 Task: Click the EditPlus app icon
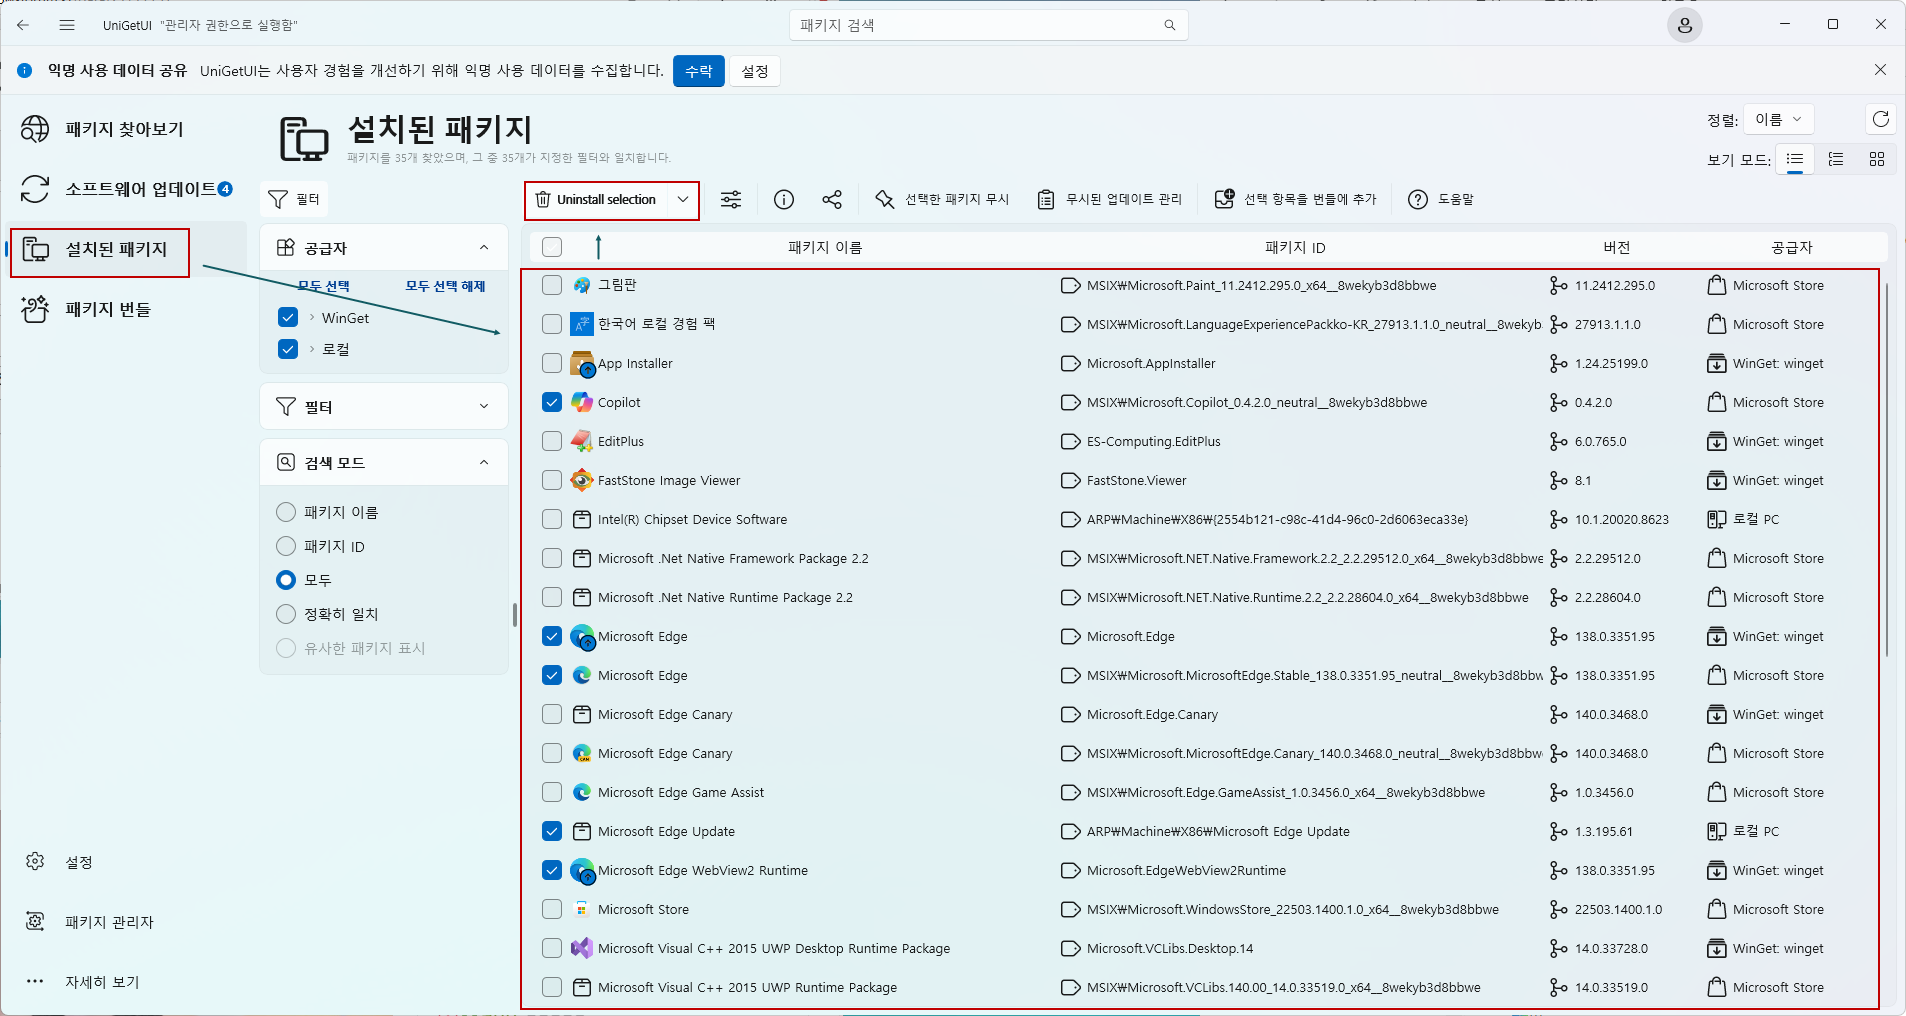pos(581,441)
